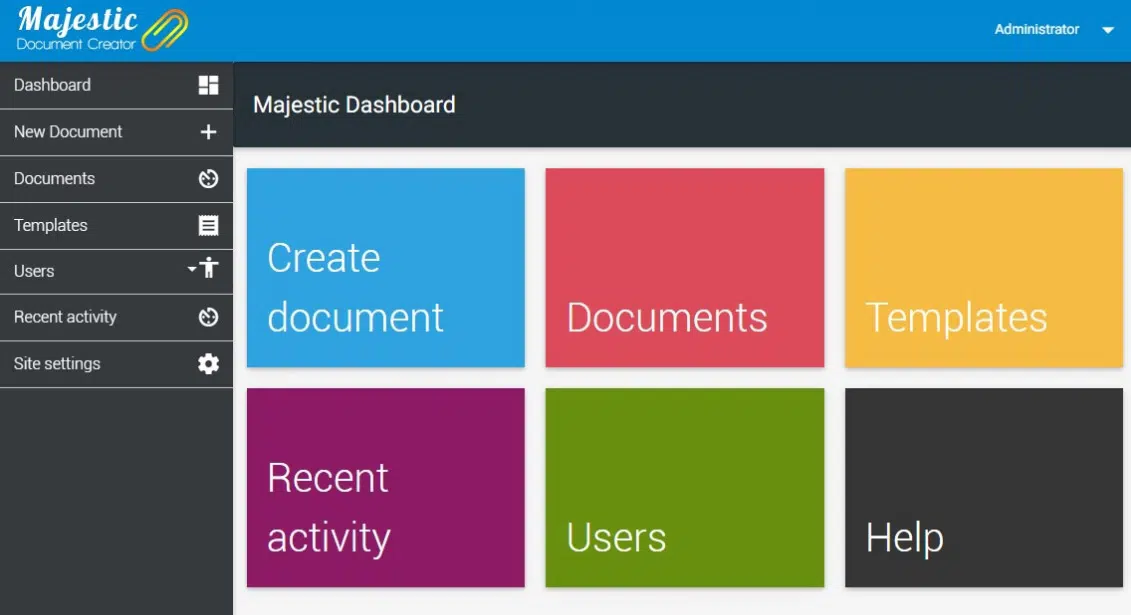Open the green Users tile
This screenshot has width=1131, height=615.
click(x=684, y=487)
